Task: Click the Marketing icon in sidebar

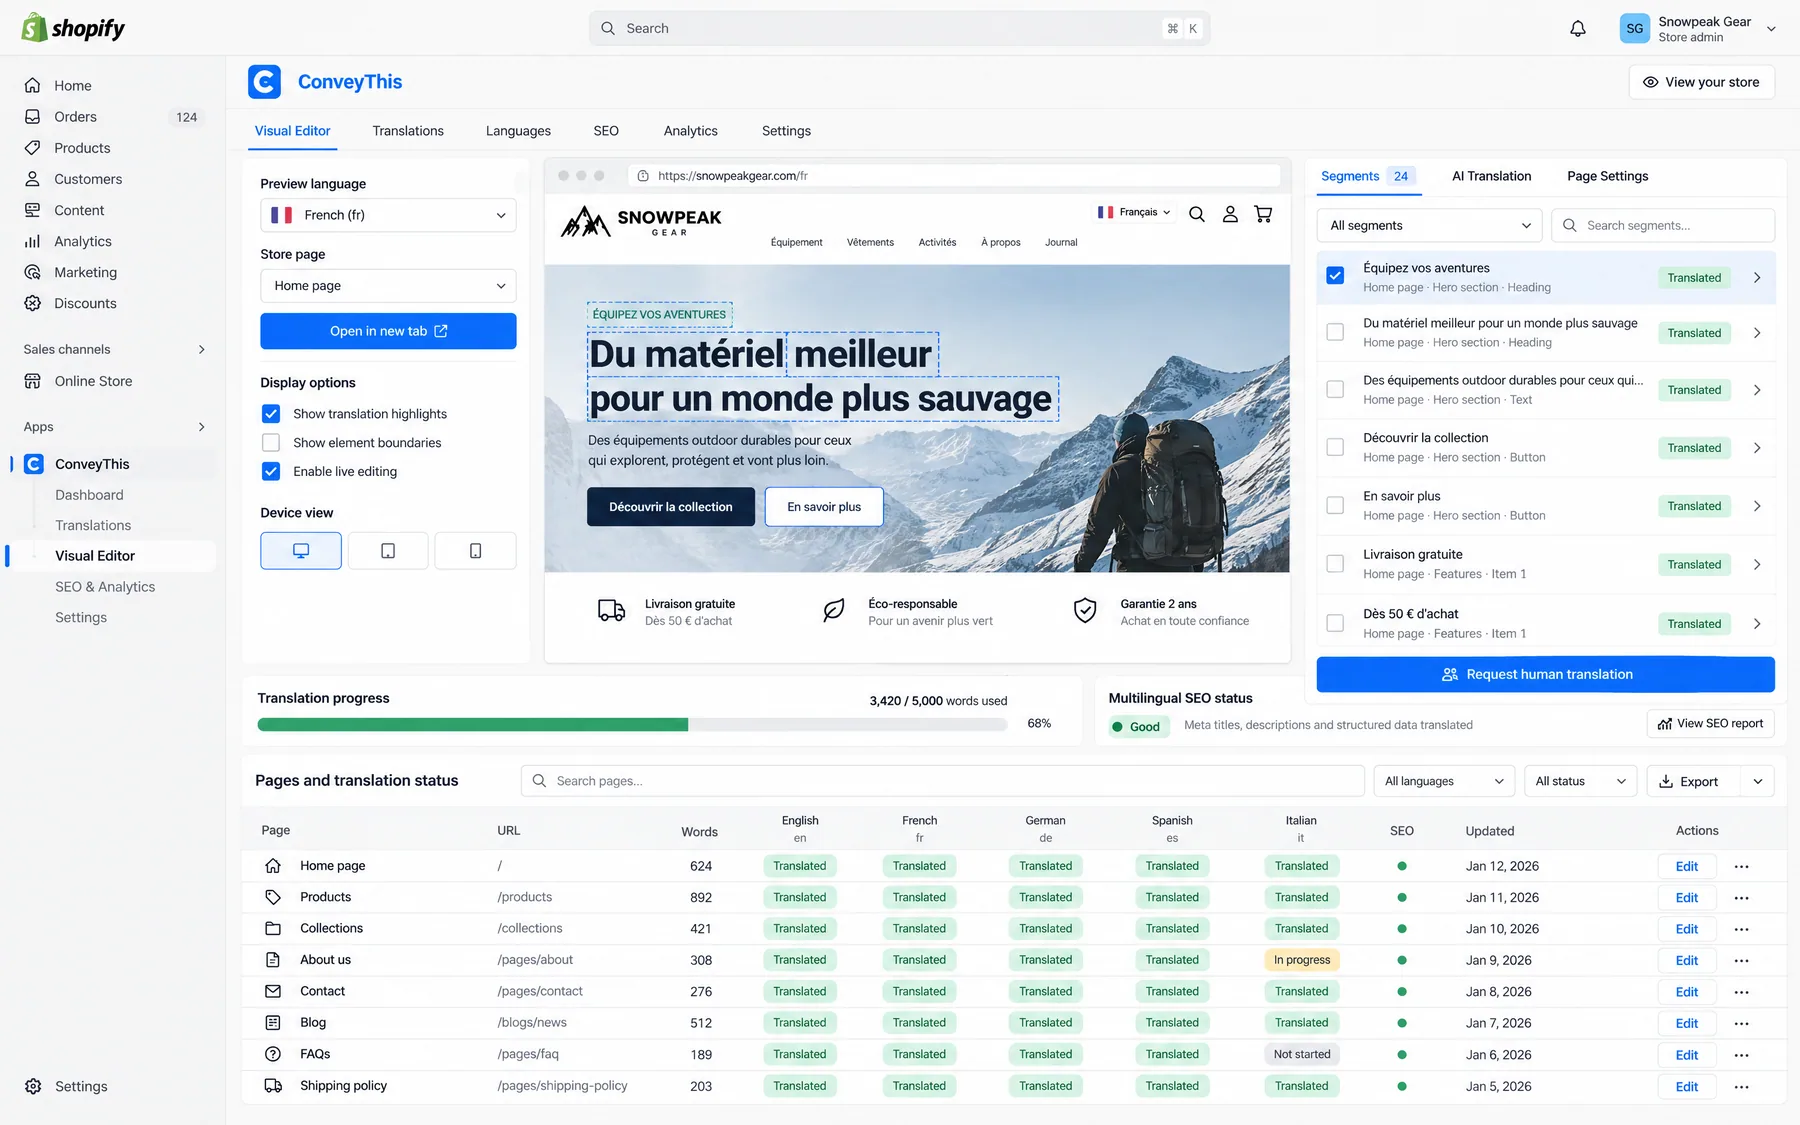Action: [33, 272]
